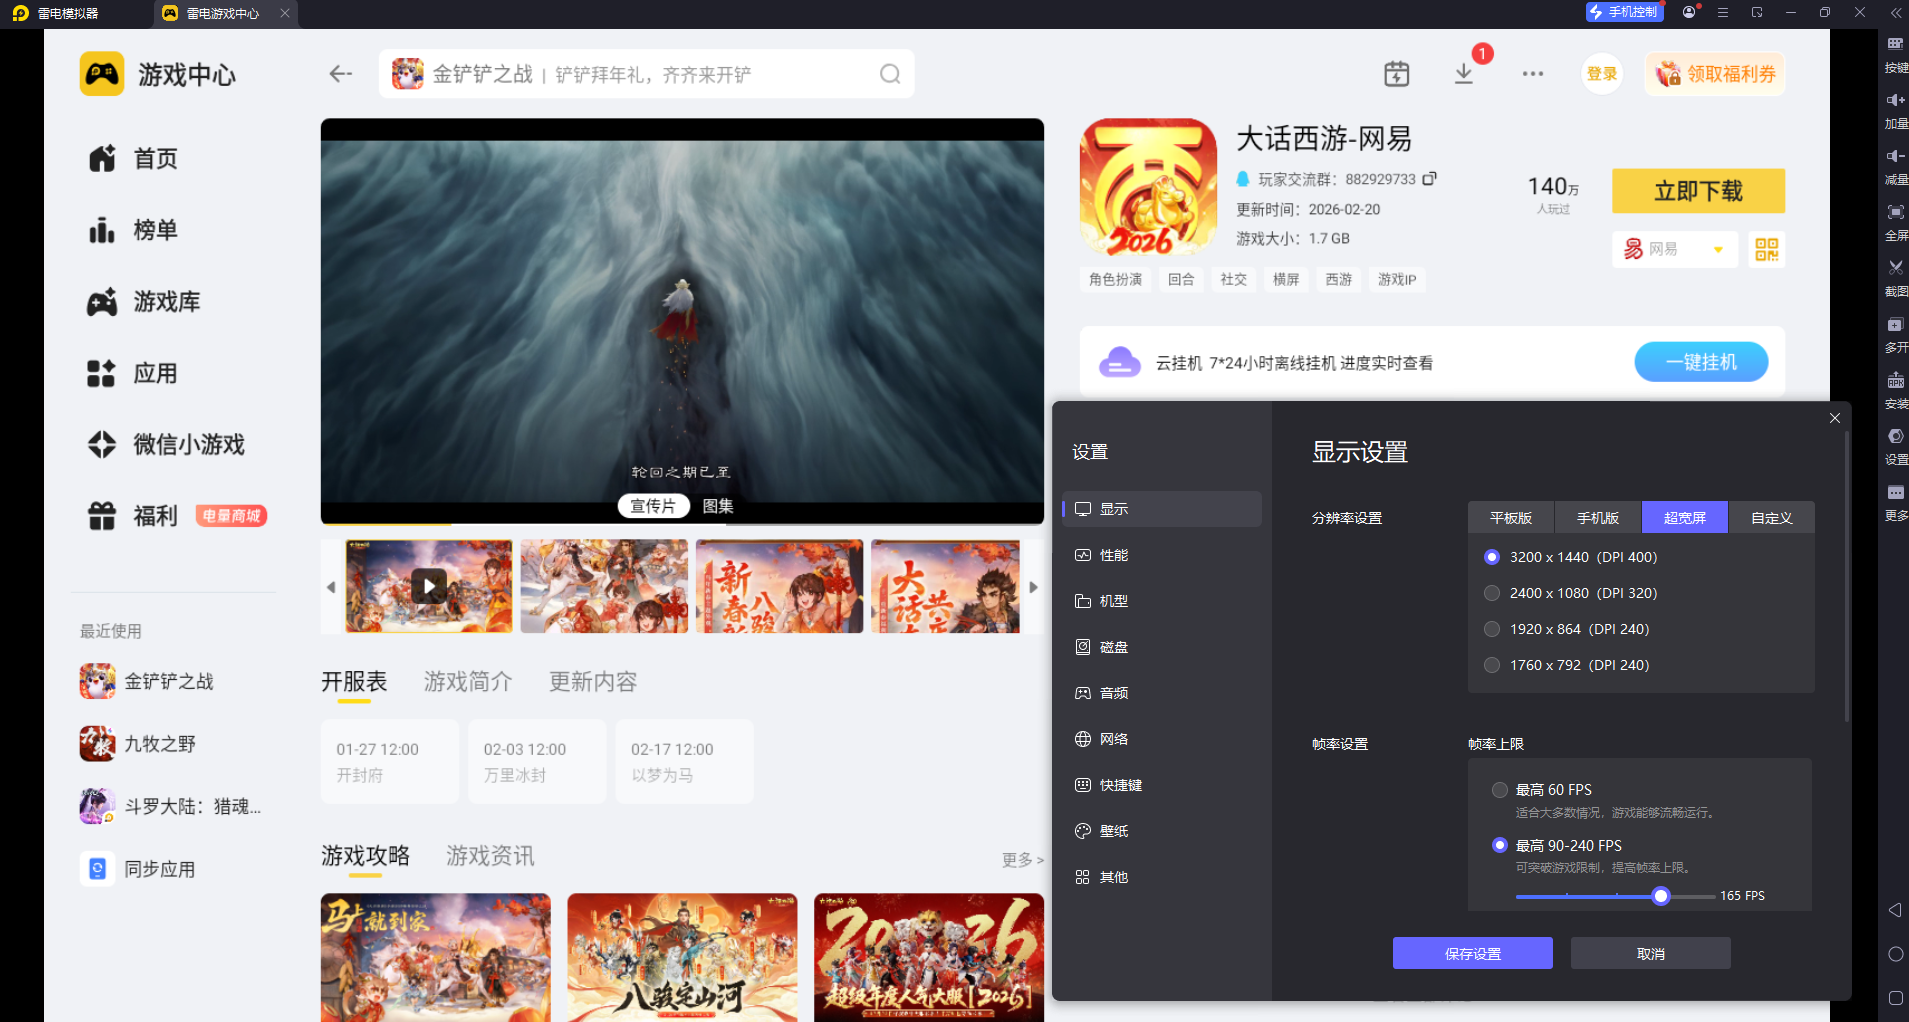1909x1022 pixels.
Task: Open the calendar check-in icon
Action: (1397, 74)
